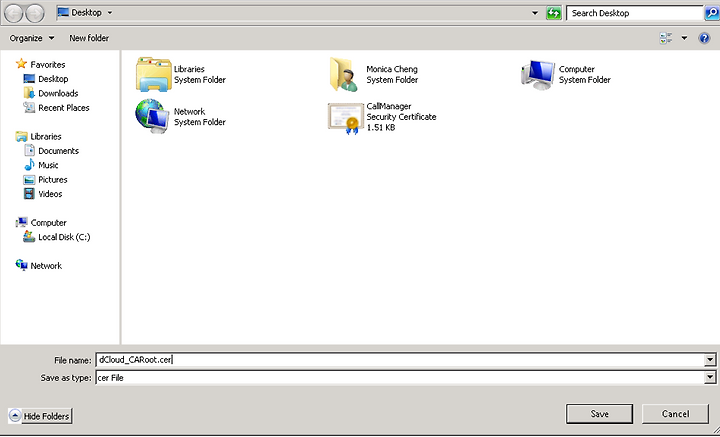The image size is (720, 437).
Task: Select the Libraries system folder icon
Action: pyautogui.click(x=153, y=74)
